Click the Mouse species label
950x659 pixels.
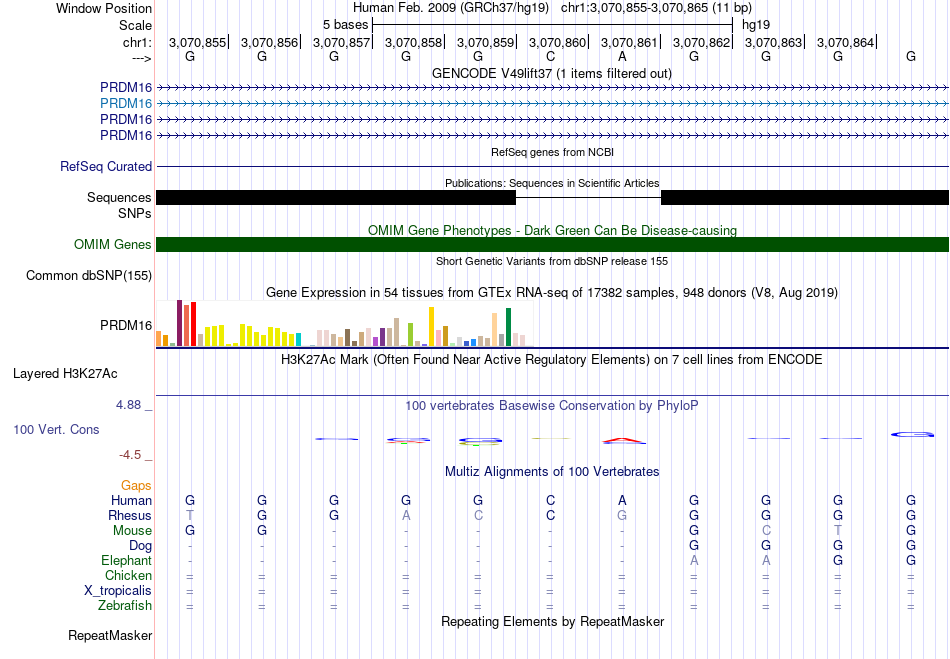(x=132, y=531)
